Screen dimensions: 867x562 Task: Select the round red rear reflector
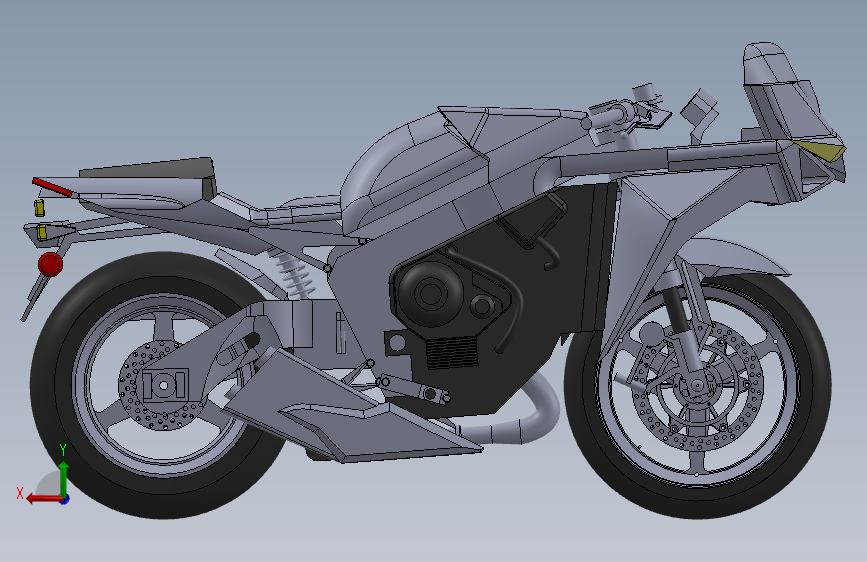tap(50, 264)
